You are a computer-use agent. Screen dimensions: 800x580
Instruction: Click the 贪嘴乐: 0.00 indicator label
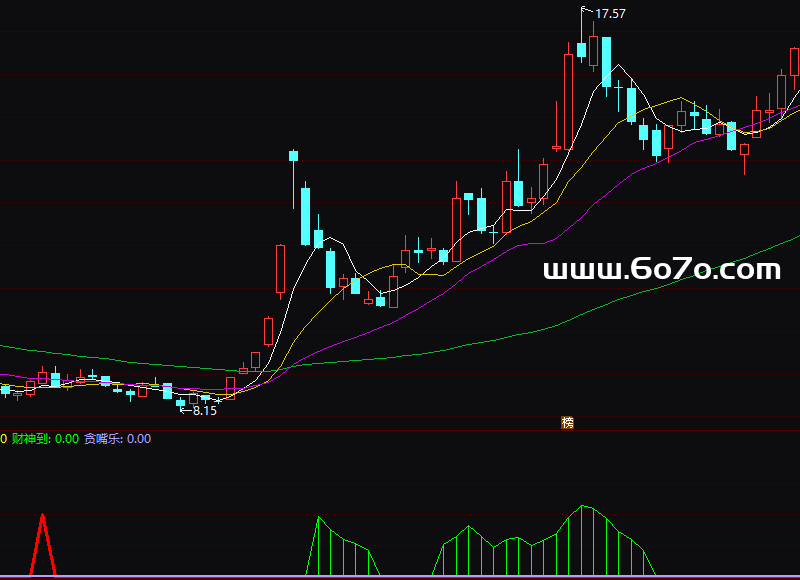click(117, 439)
